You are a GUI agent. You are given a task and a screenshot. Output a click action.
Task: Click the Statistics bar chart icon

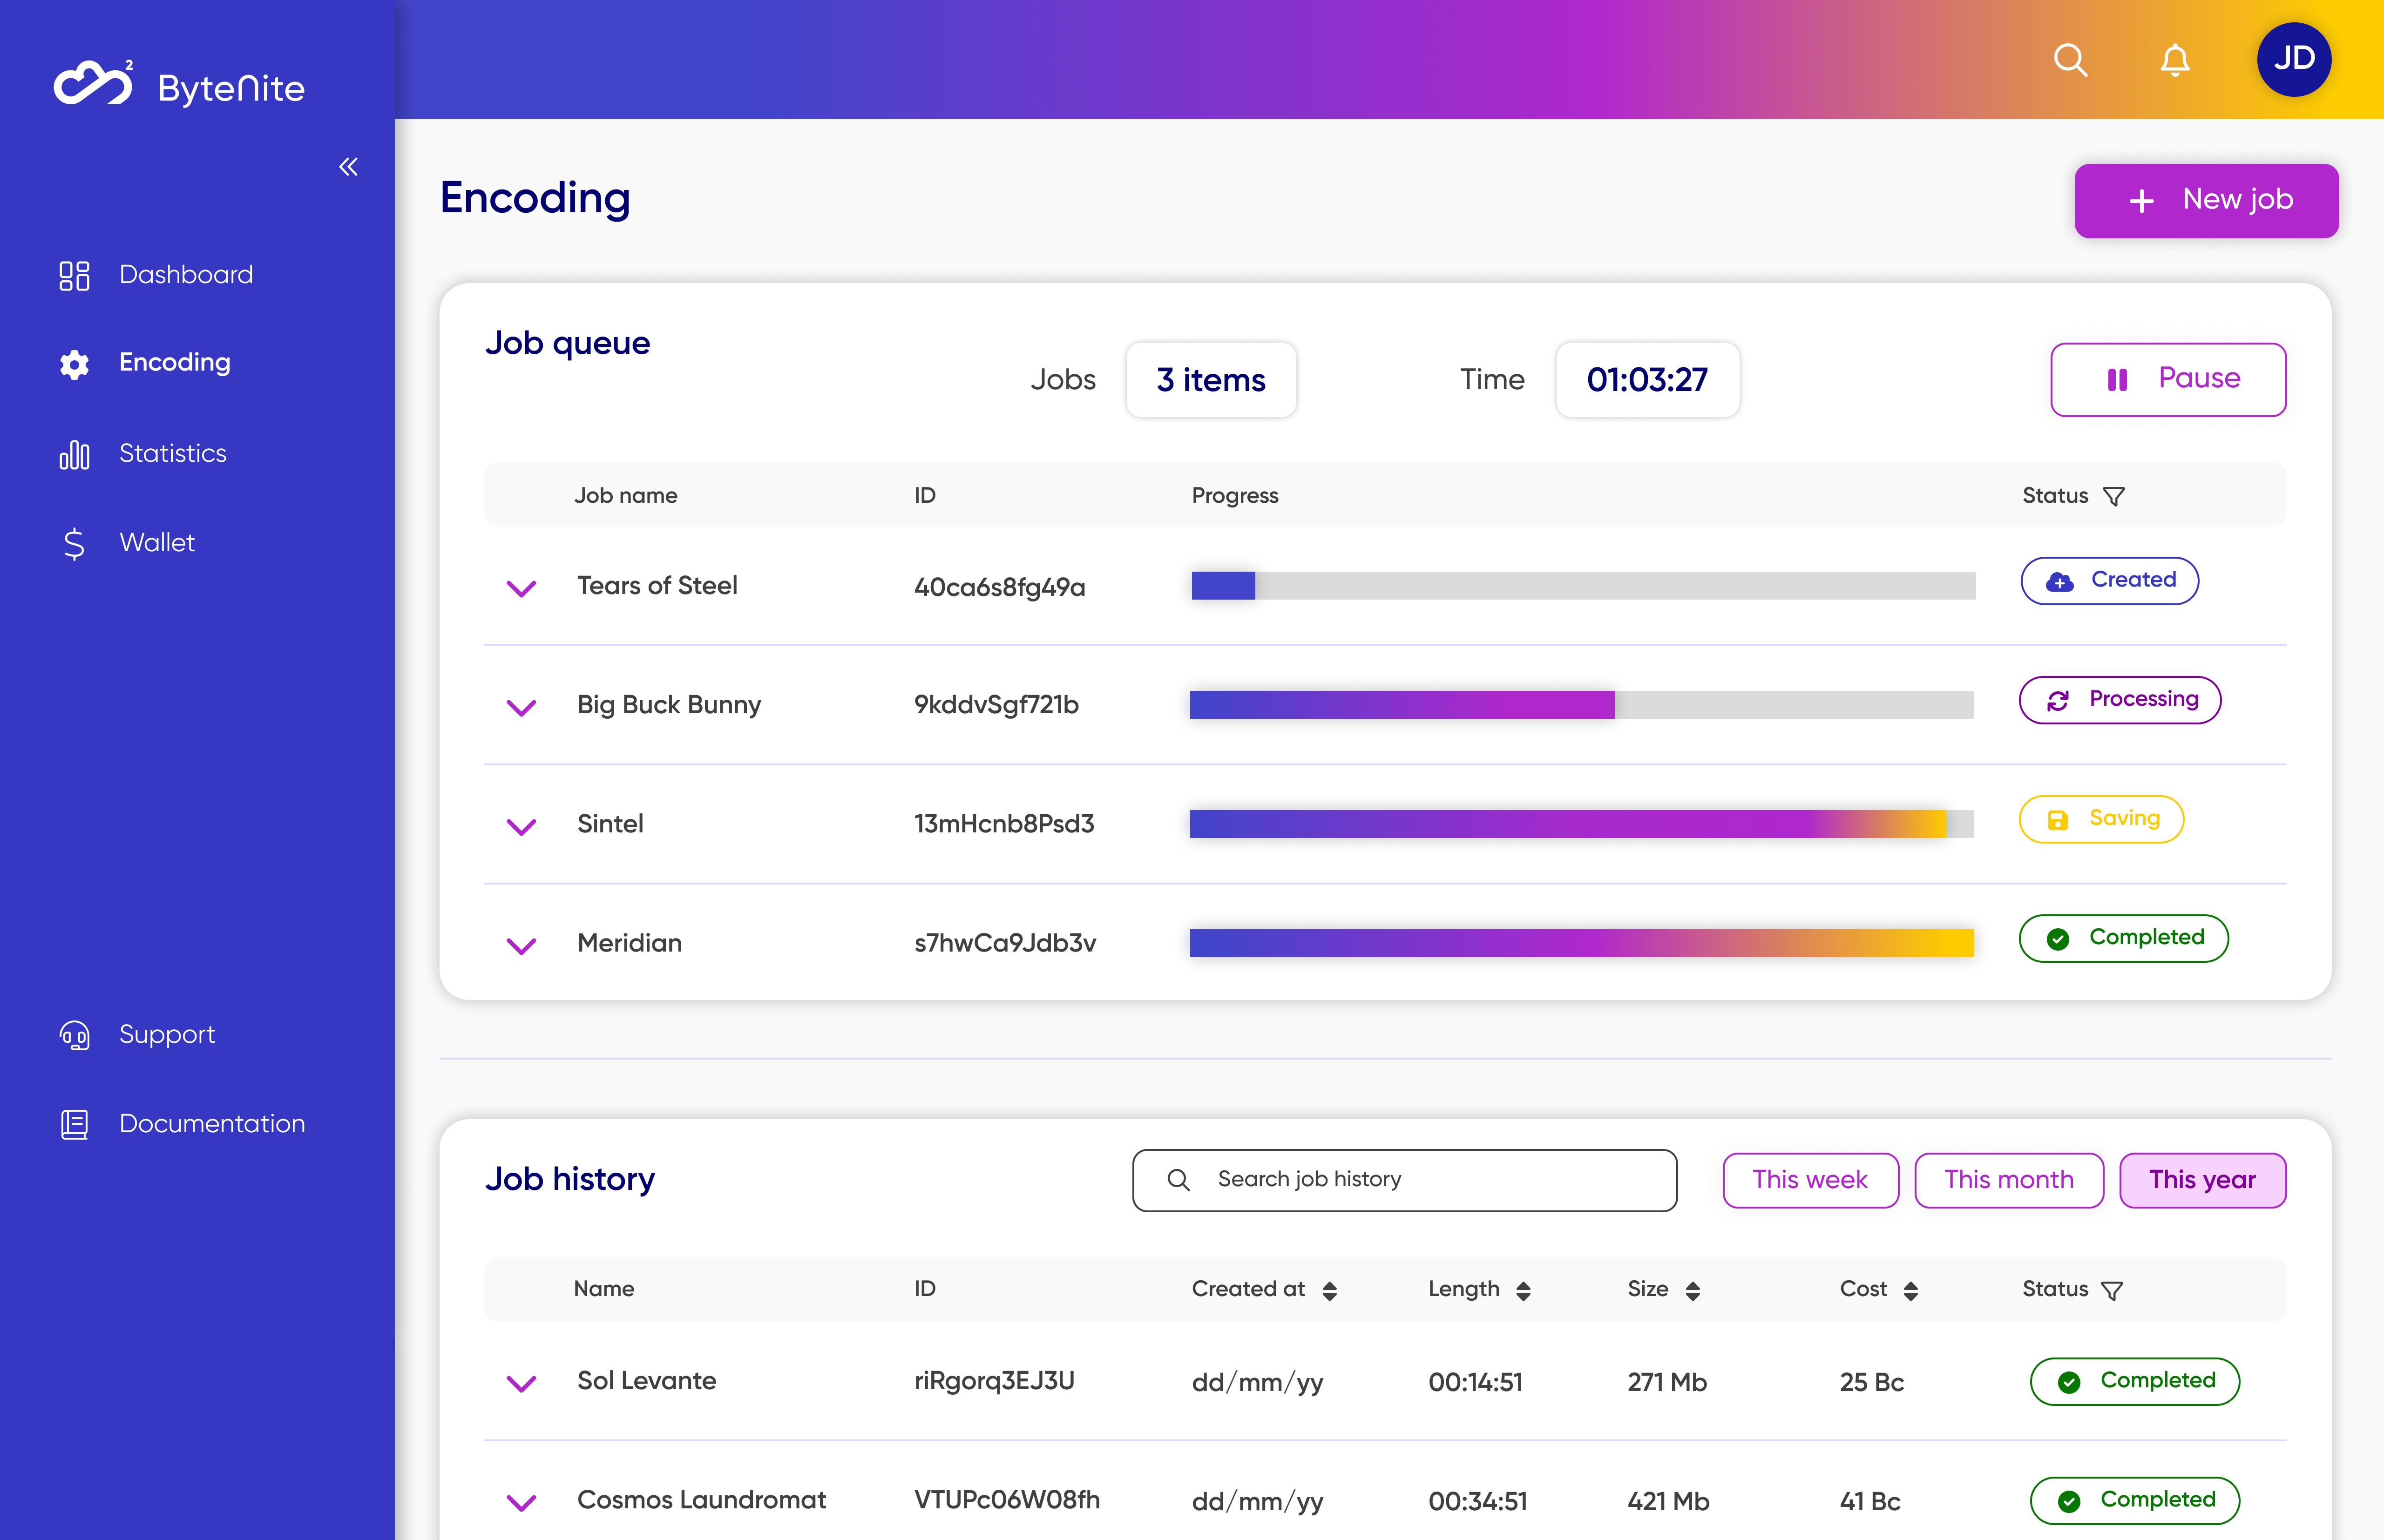point(74,455)
